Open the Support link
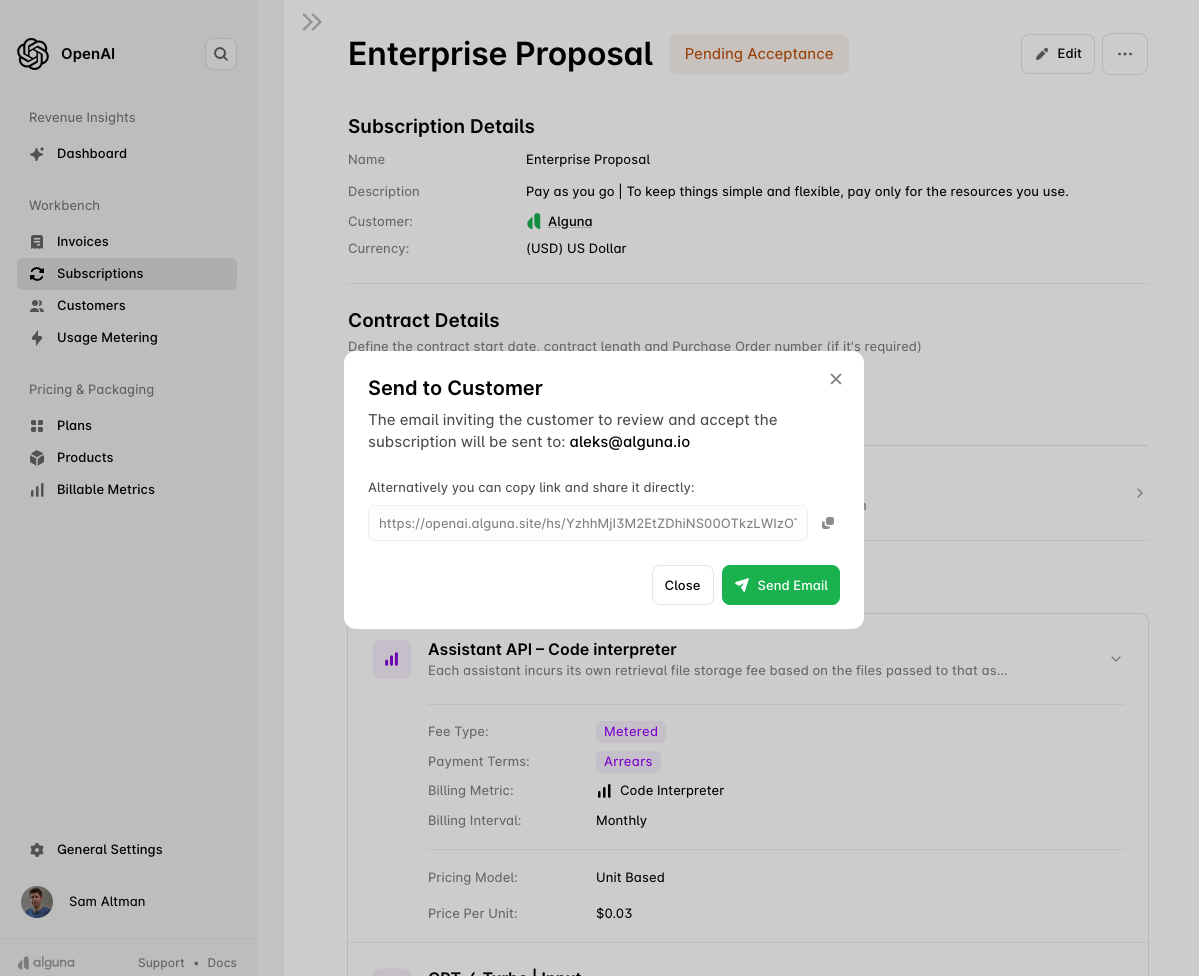This screenshot has height=976, width=1199. pyautogui.click(x=161, y=963)
